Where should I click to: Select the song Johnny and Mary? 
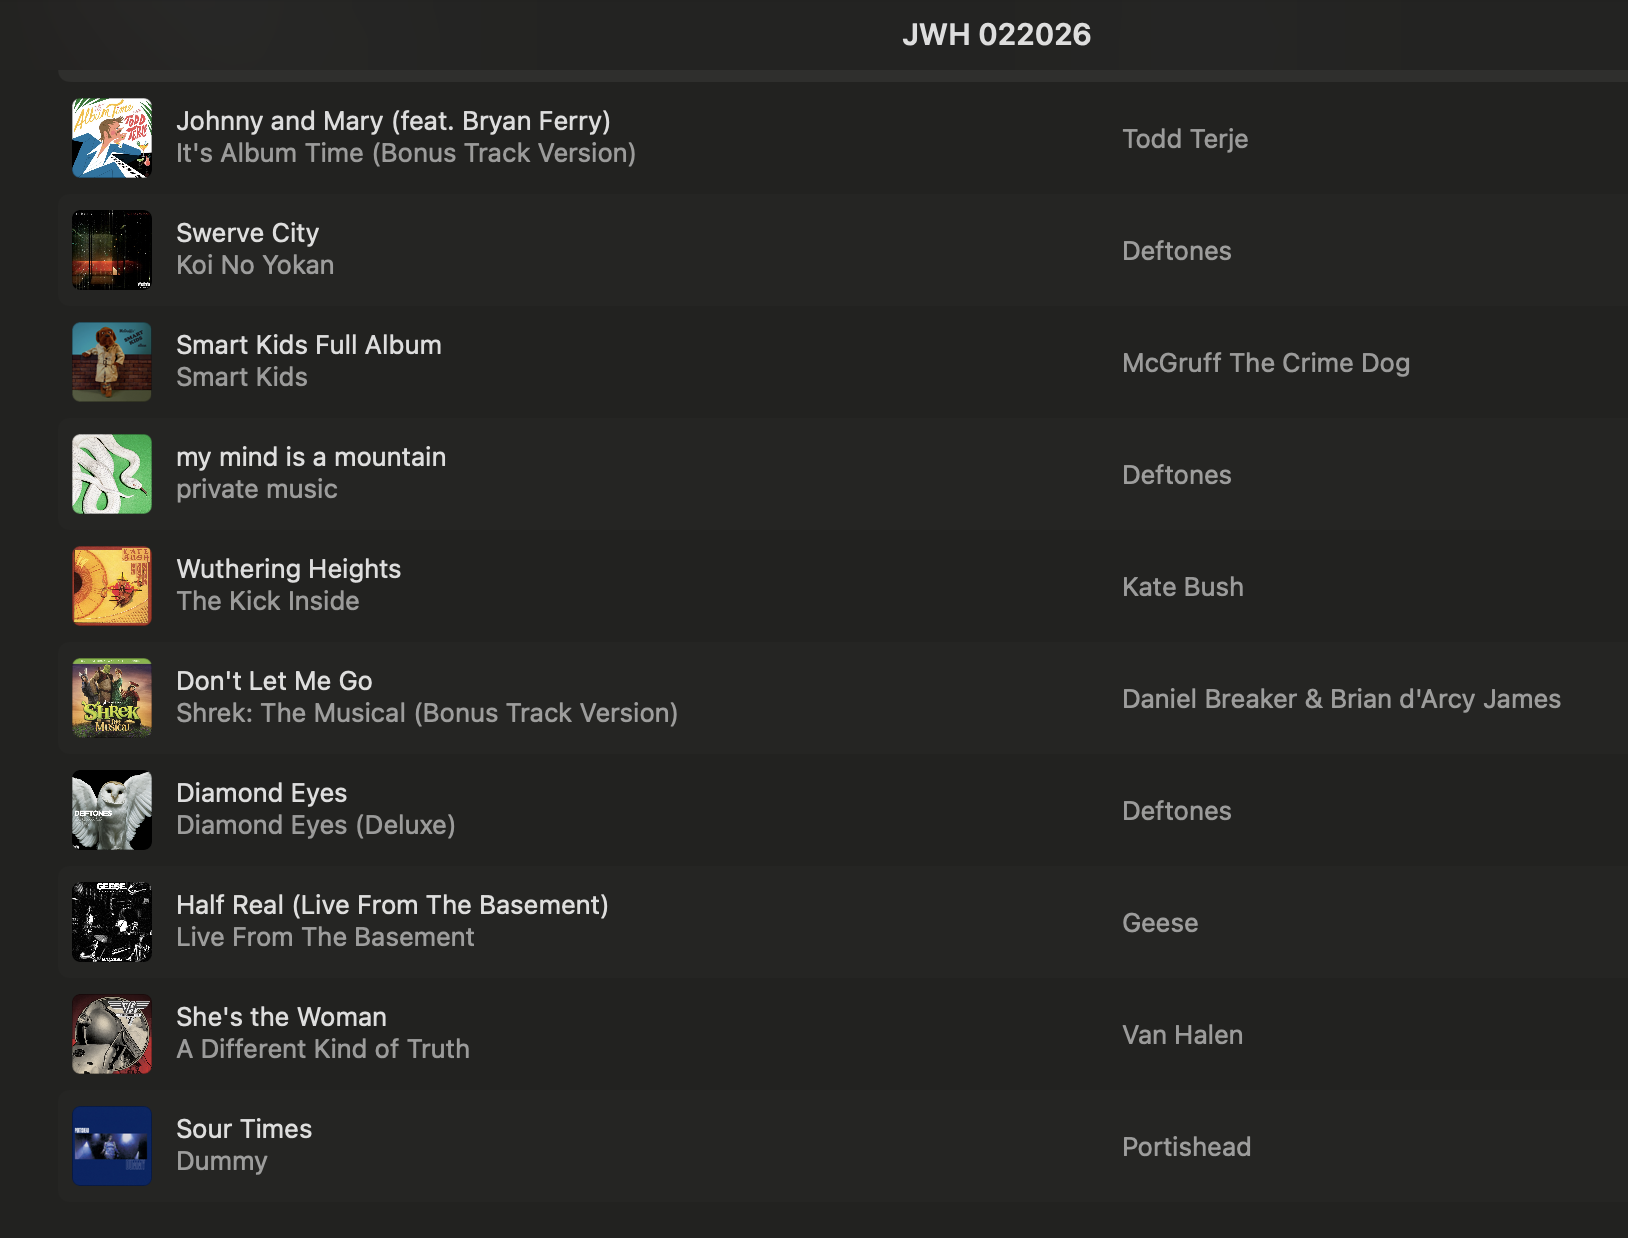(x=393, y=121)
